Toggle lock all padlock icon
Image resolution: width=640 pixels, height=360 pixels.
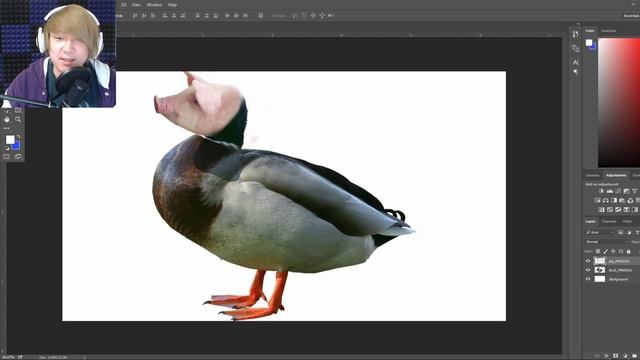629,252
